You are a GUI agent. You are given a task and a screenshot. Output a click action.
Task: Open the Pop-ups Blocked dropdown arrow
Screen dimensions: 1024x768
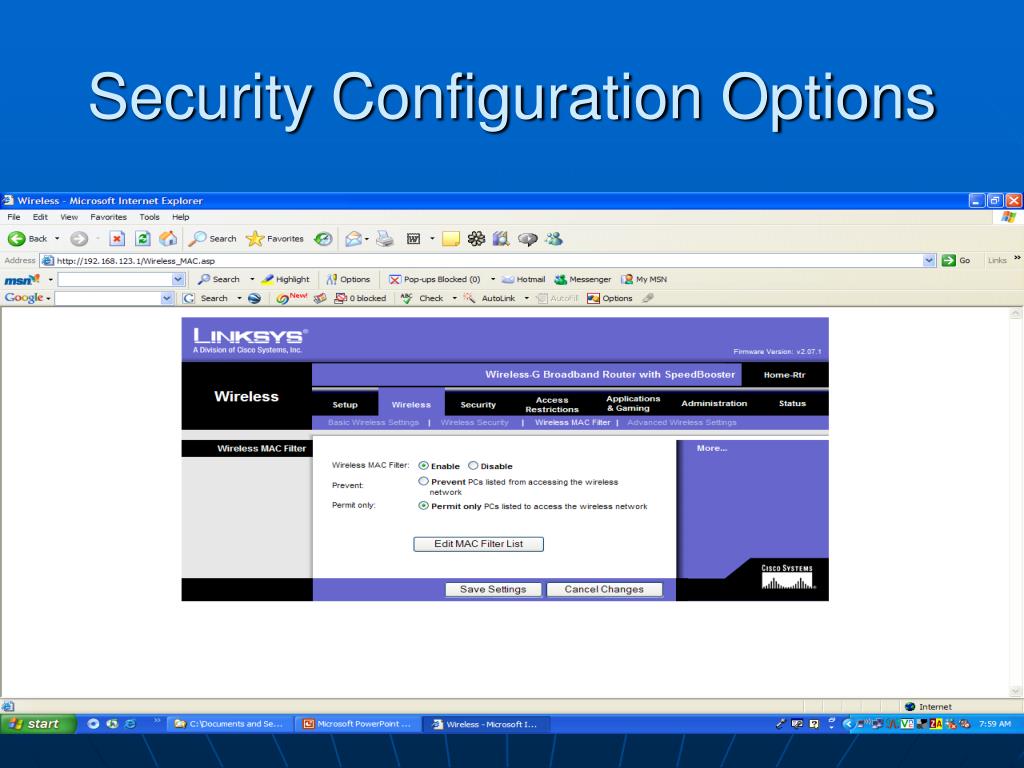pos(492,280)
